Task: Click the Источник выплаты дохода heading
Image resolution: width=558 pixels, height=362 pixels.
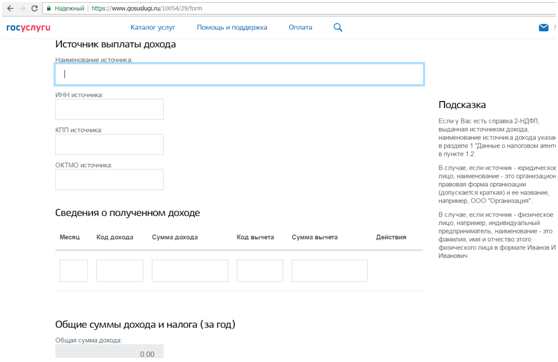Action: pos(115,44)
